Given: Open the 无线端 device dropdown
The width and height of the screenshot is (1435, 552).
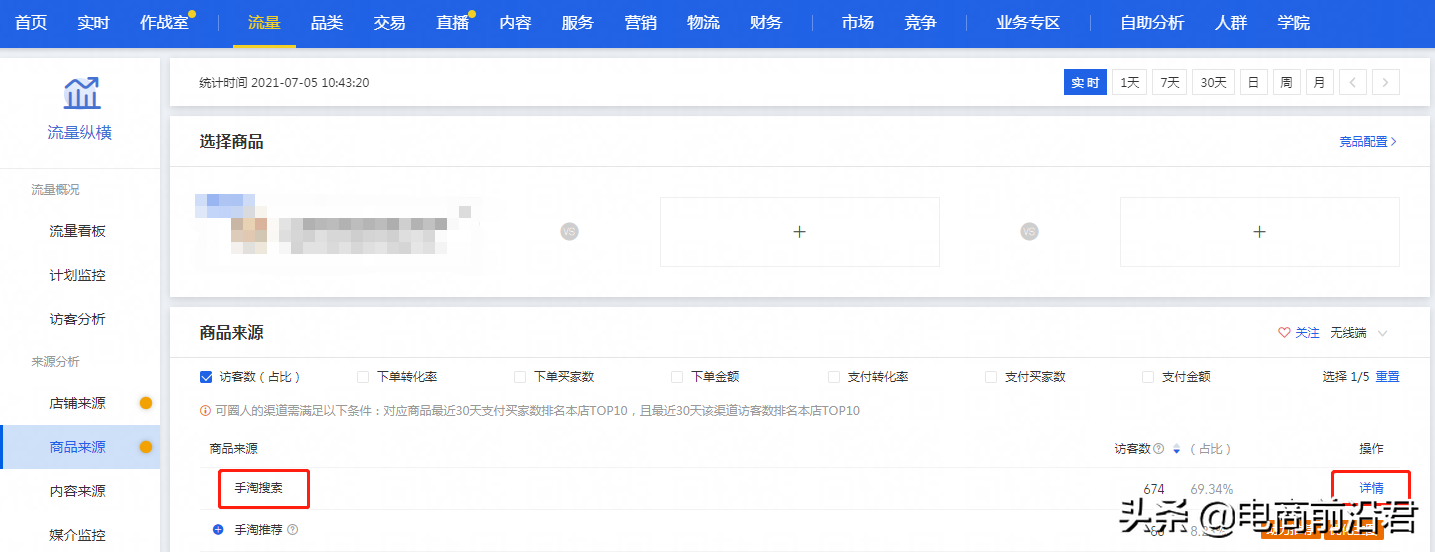Looking at the screenshot, I should pyautogui.click(x=1359, y=333).
